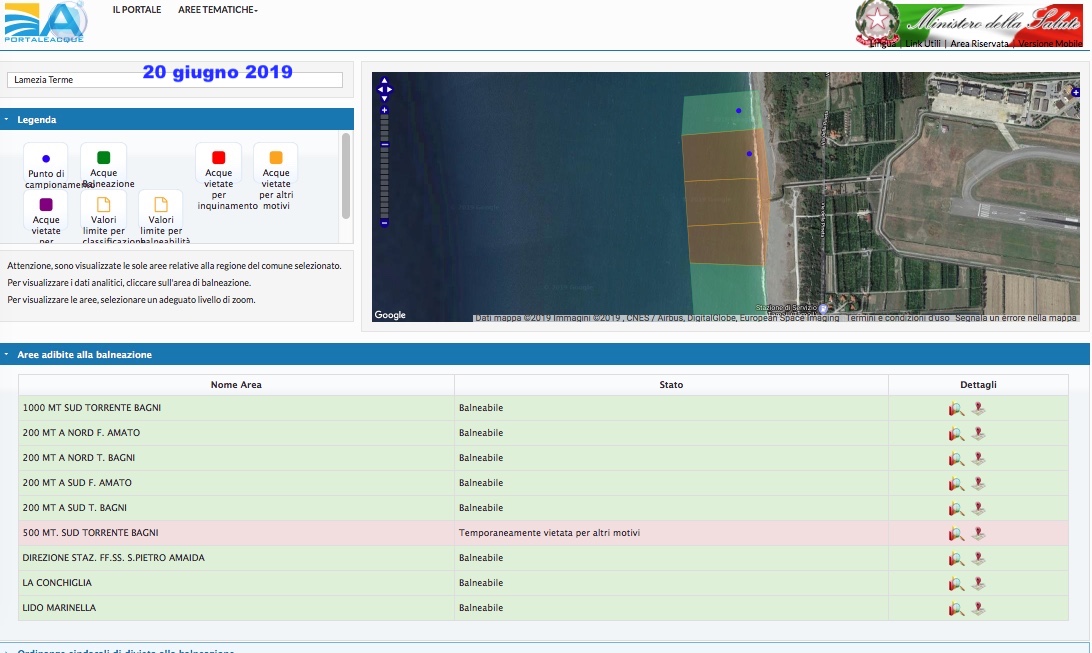The image size is (1092, 653).
Task: Open Termini e condizioni d'uso link
Action: click(x=898, y=317)
